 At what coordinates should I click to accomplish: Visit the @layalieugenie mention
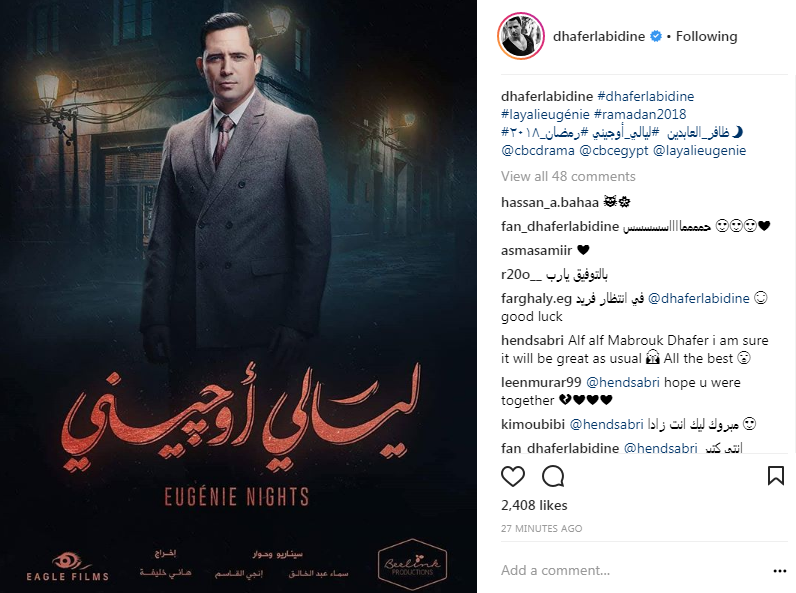click(x=700, y=151)
